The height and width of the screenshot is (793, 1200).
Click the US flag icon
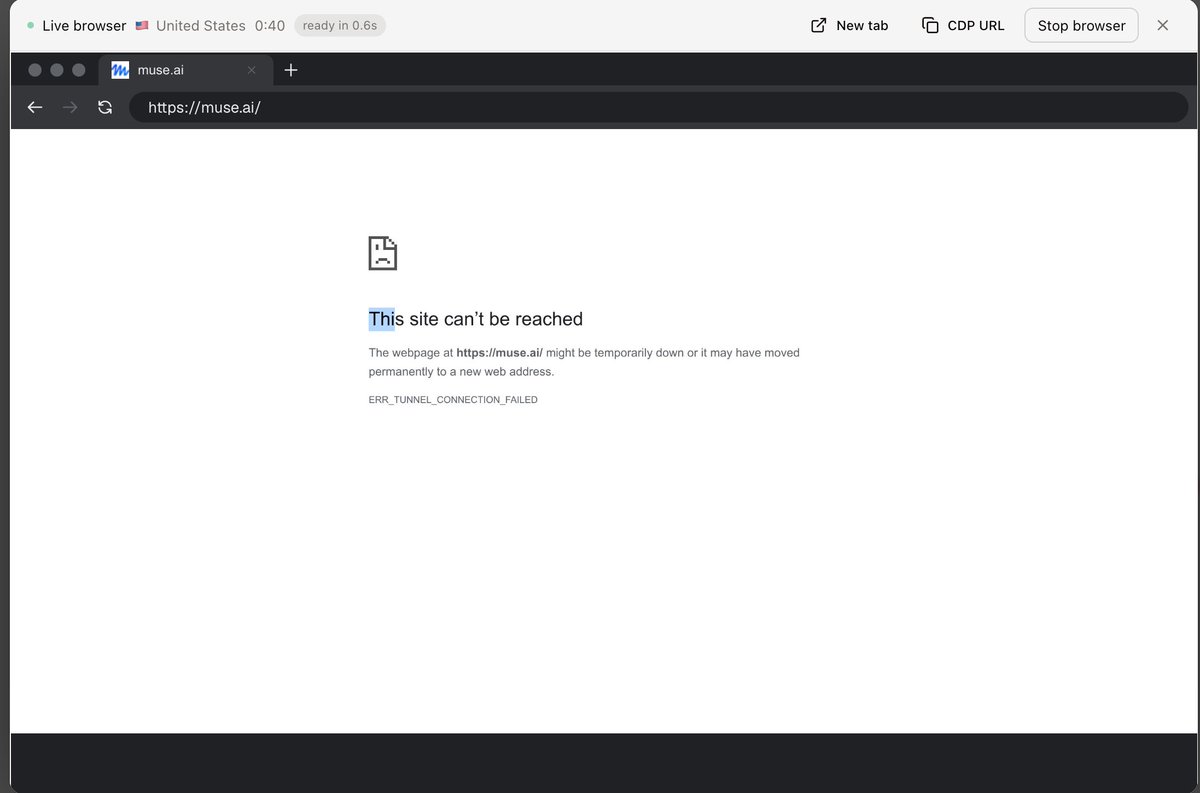point(142,25)
